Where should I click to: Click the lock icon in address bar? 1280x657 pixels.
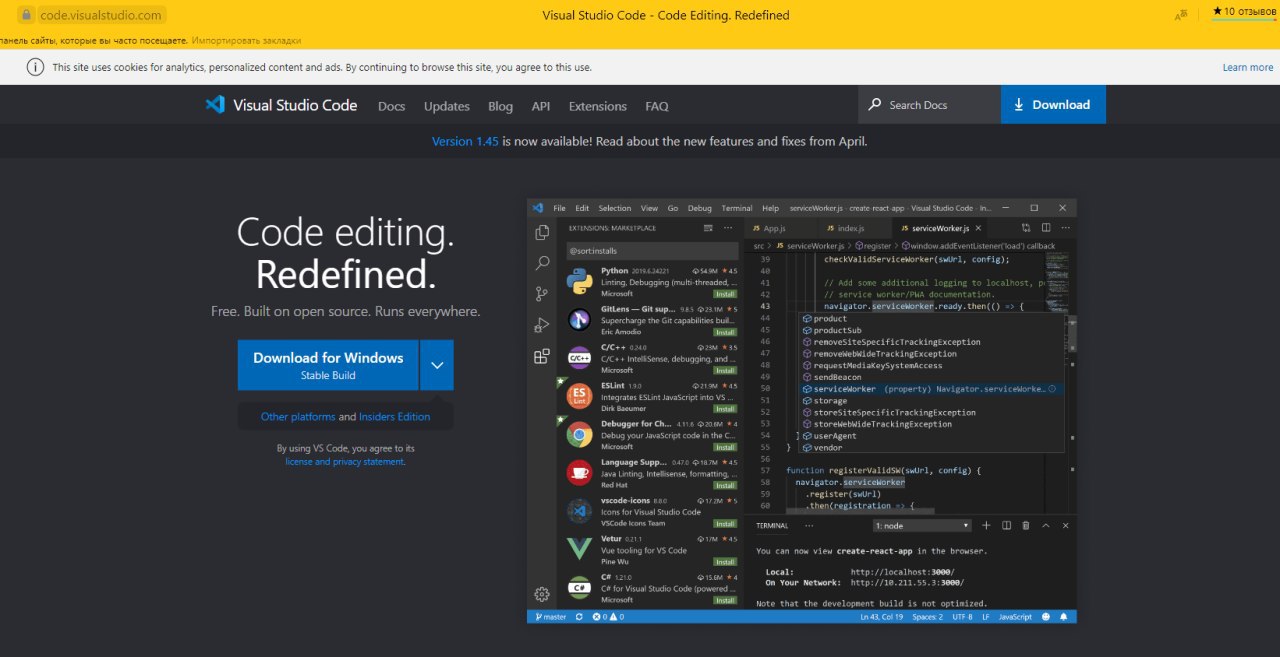[26, 15]
